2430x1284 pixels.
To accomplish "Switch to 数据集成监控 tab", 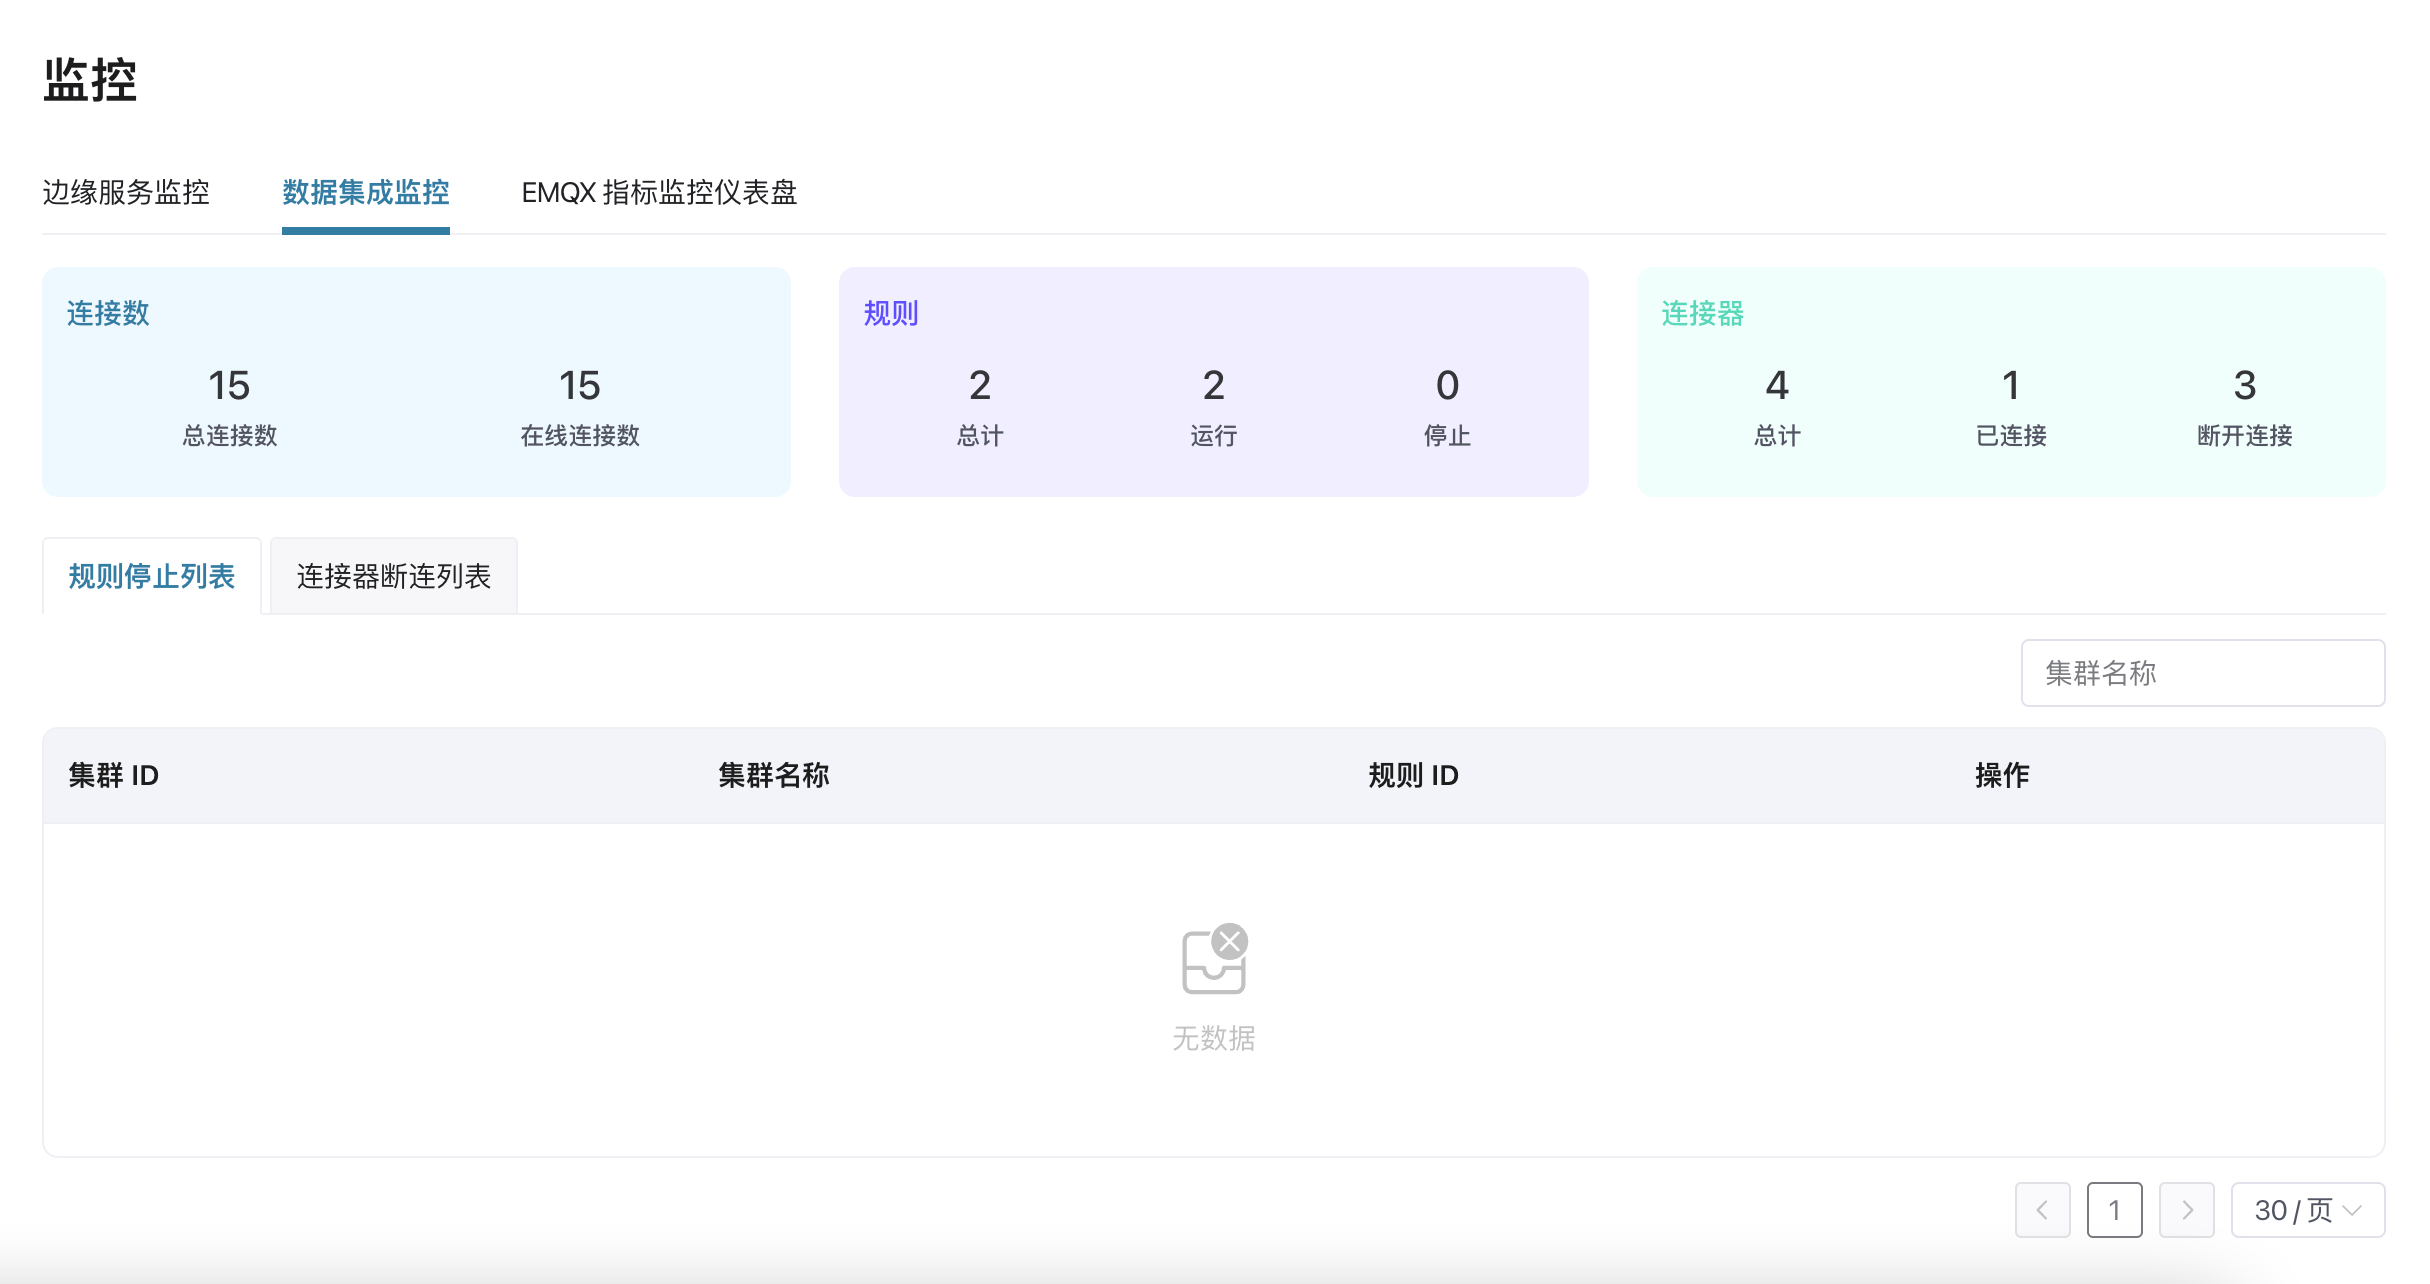I will pyautogui.click(x=365, y=192).
